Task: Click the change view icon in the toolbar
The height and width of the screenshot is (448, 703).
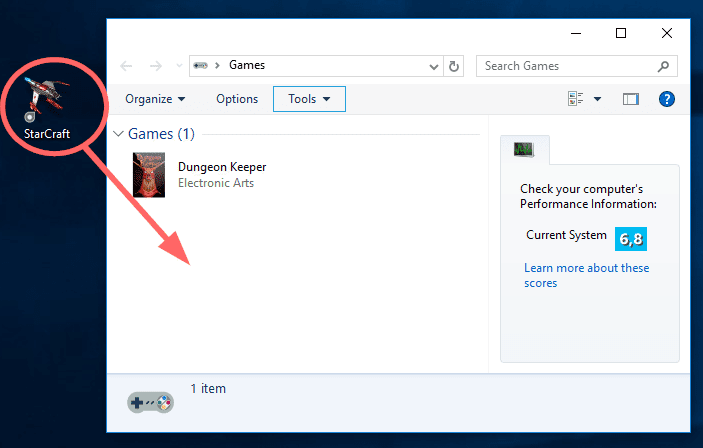Action: pyautogui.click(x=576, y=99)
